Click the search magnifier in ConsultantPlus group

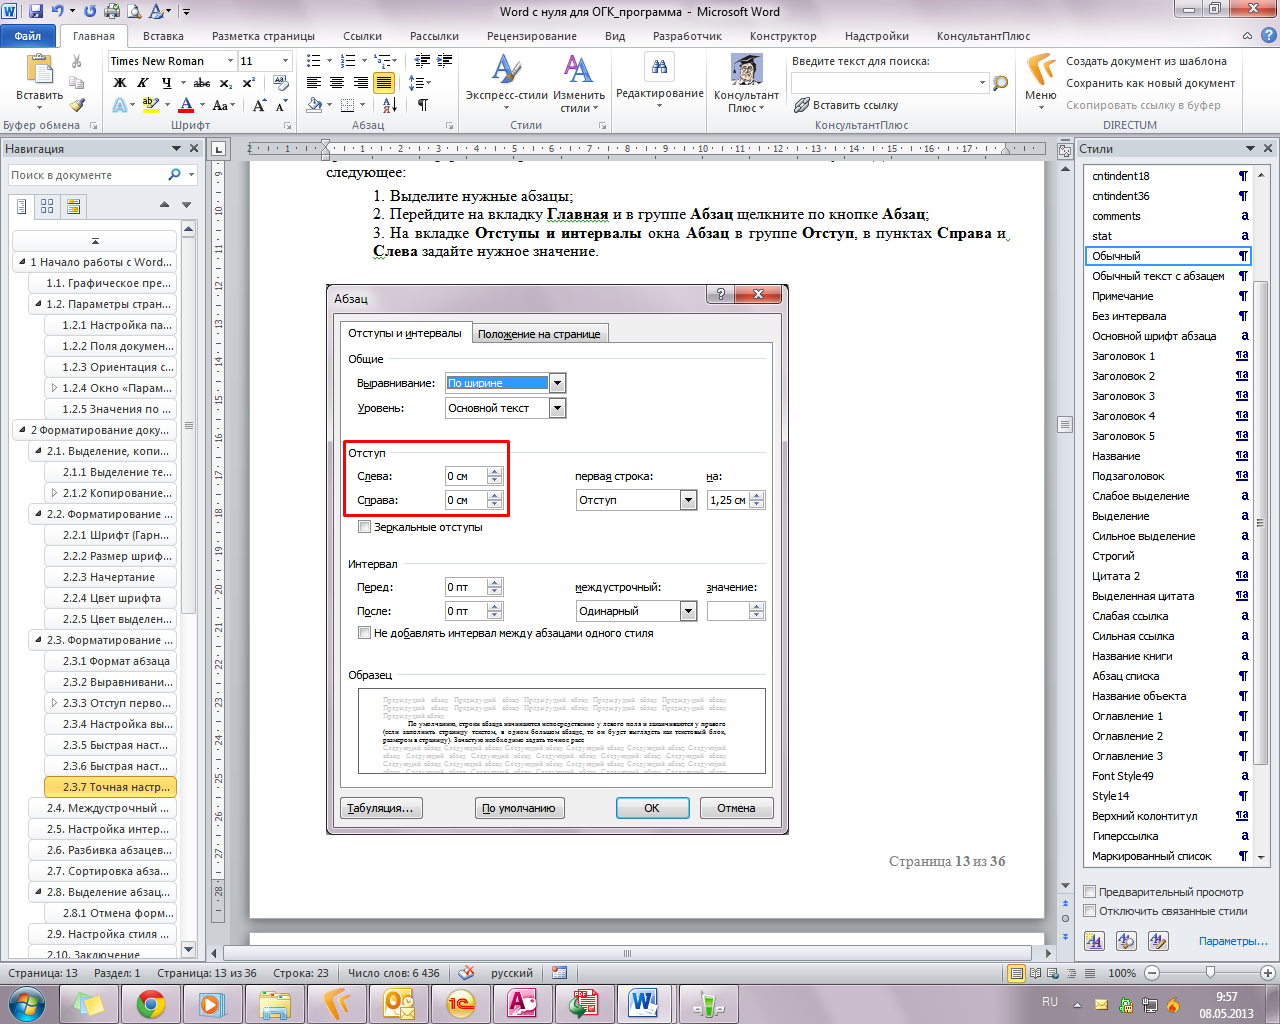click(1000, 83)
